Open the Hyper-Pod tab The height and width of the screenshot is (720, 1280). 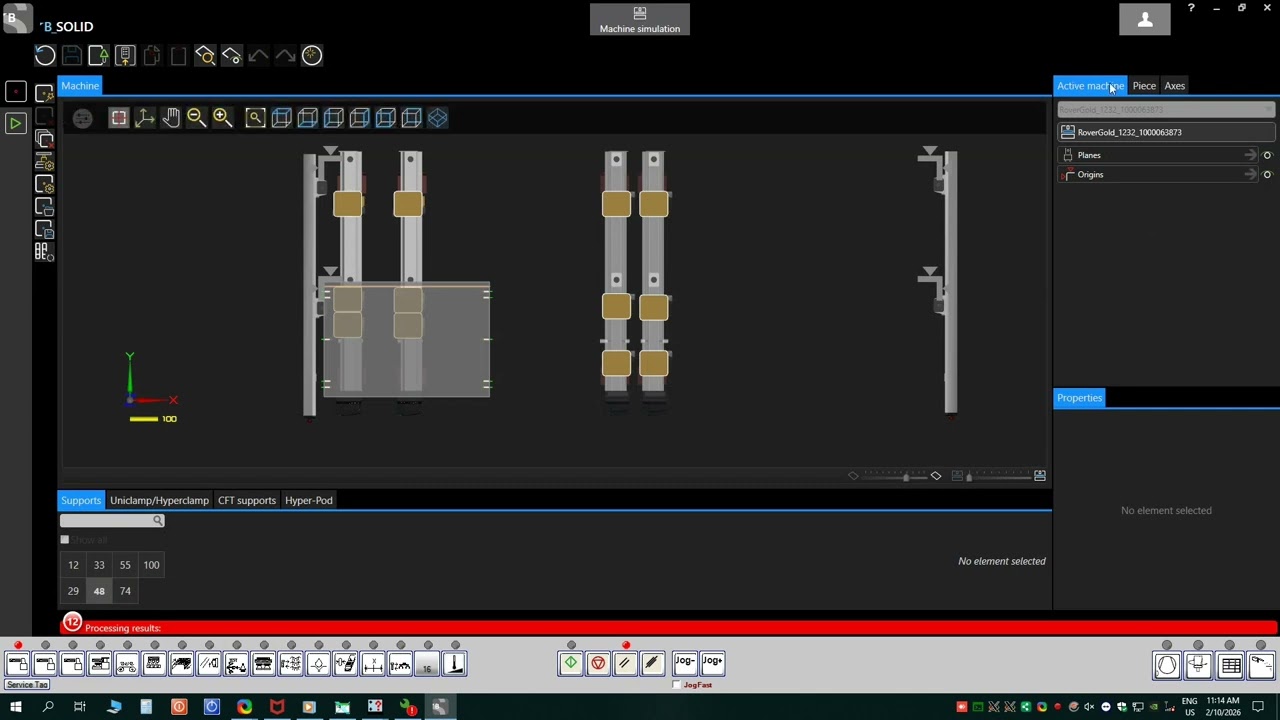coord(309,500)
